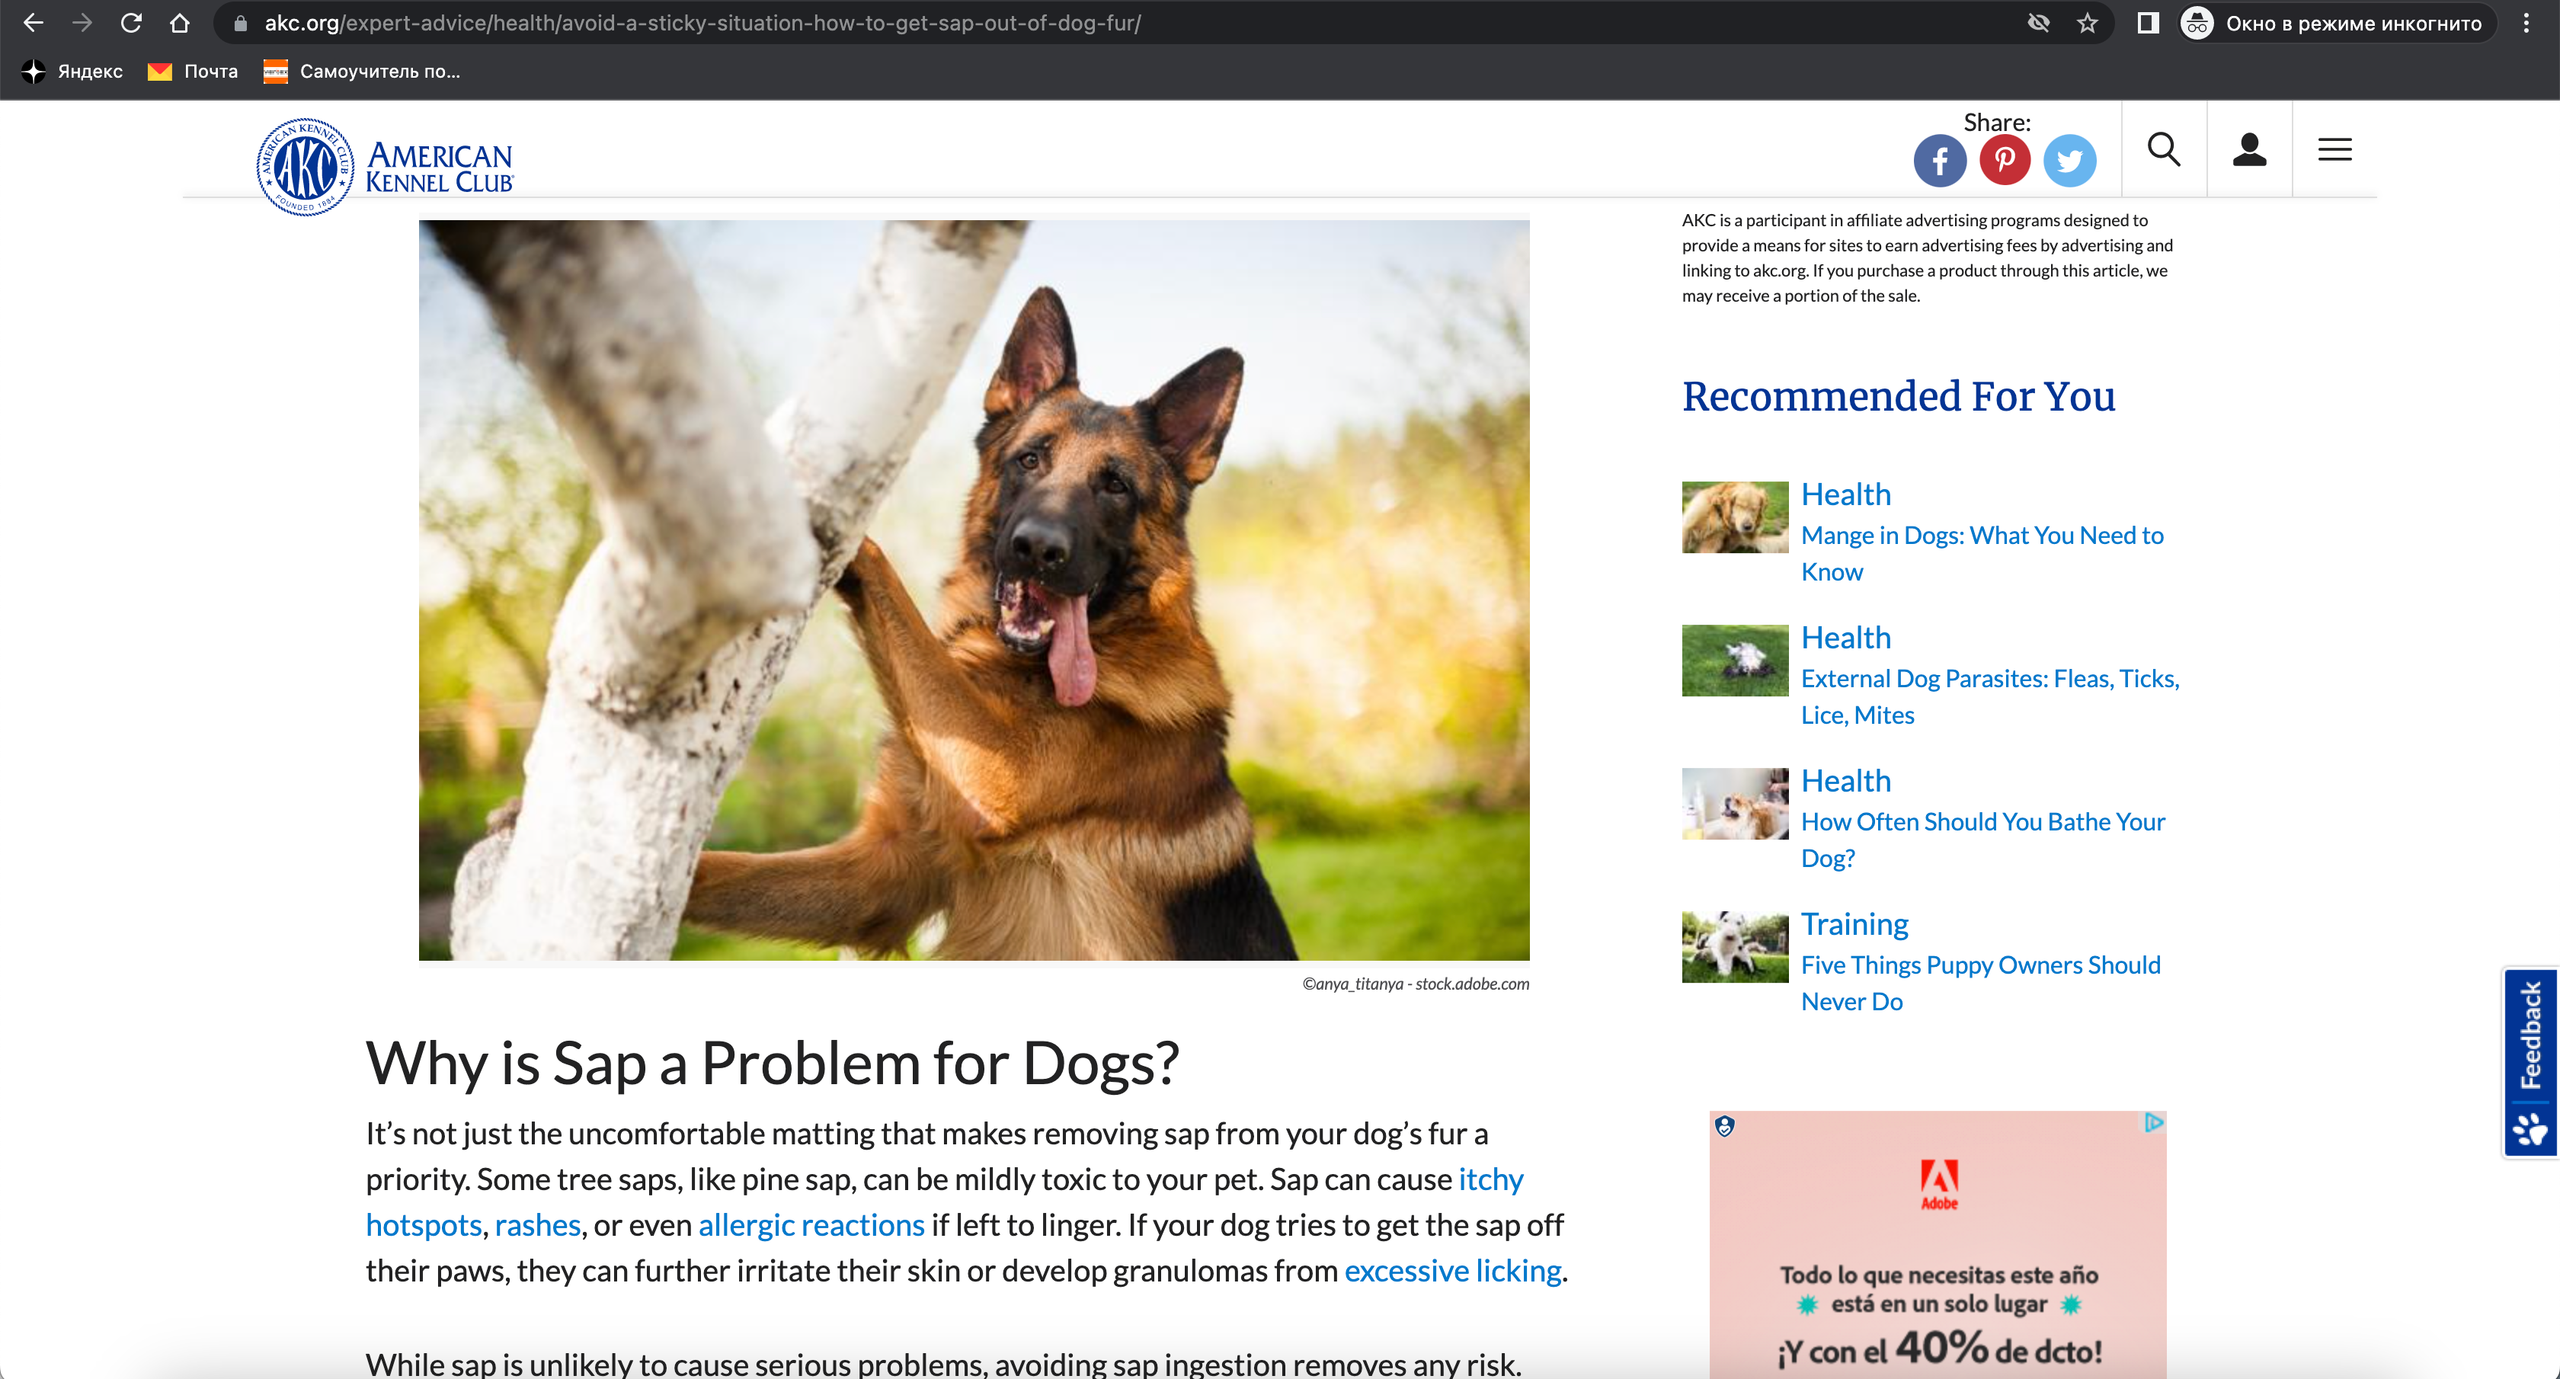Toggle the browser side panel
The width and height of the screenshot is (2560, 1379).
click(2147, 23)
